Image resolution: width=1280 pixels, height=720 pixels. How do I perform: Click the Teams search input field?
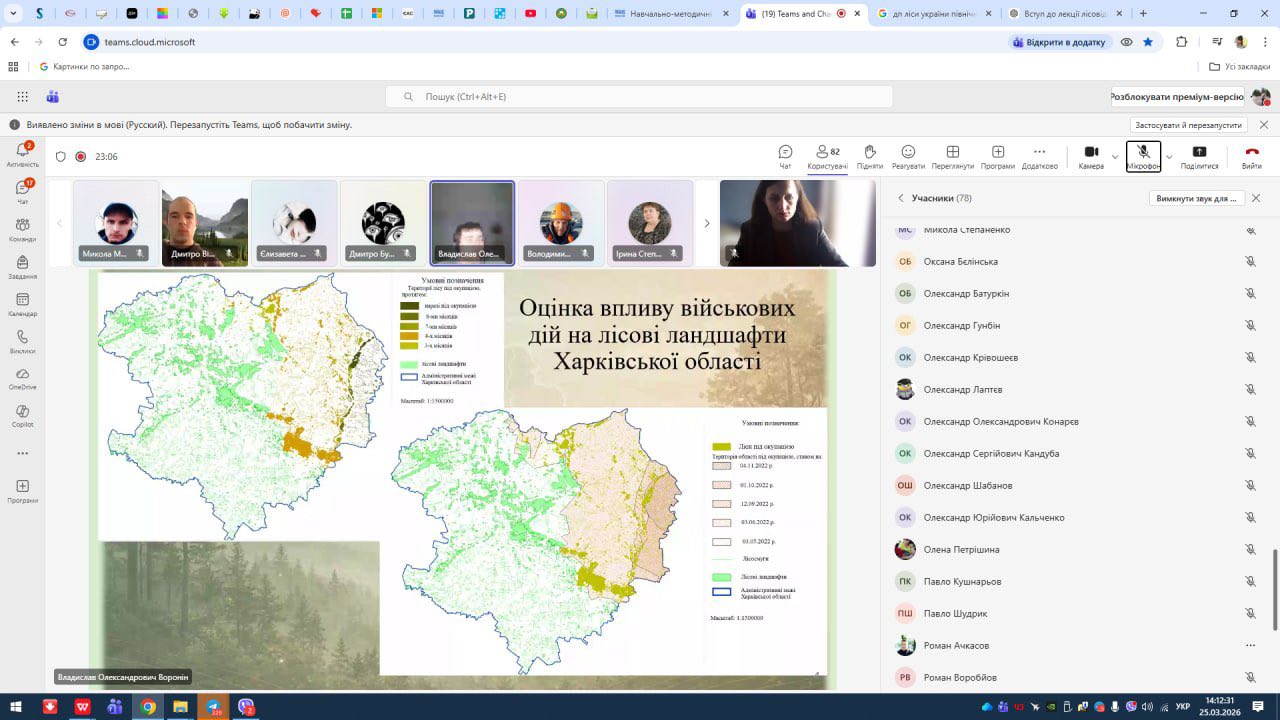(x=640, y=97)
